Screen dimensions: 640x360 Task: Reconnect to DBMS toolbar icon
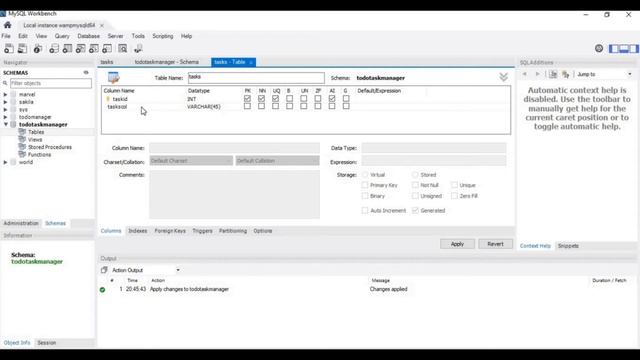138,49
